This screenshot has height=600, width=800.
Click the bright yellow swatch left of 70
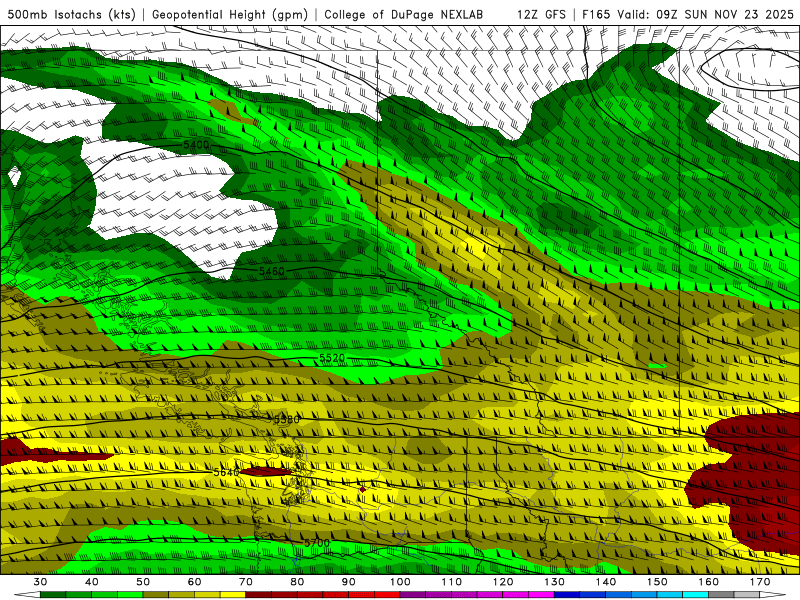[x=233, y=595]
